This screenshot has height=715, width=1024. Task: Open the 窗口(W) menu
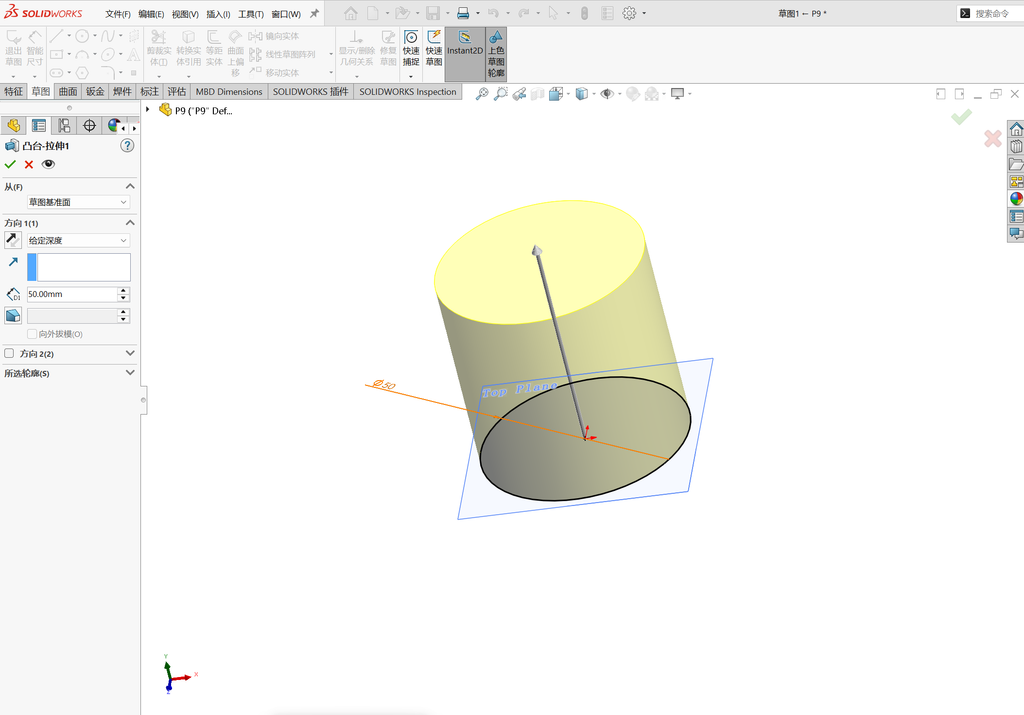click(x=286, y=14)
